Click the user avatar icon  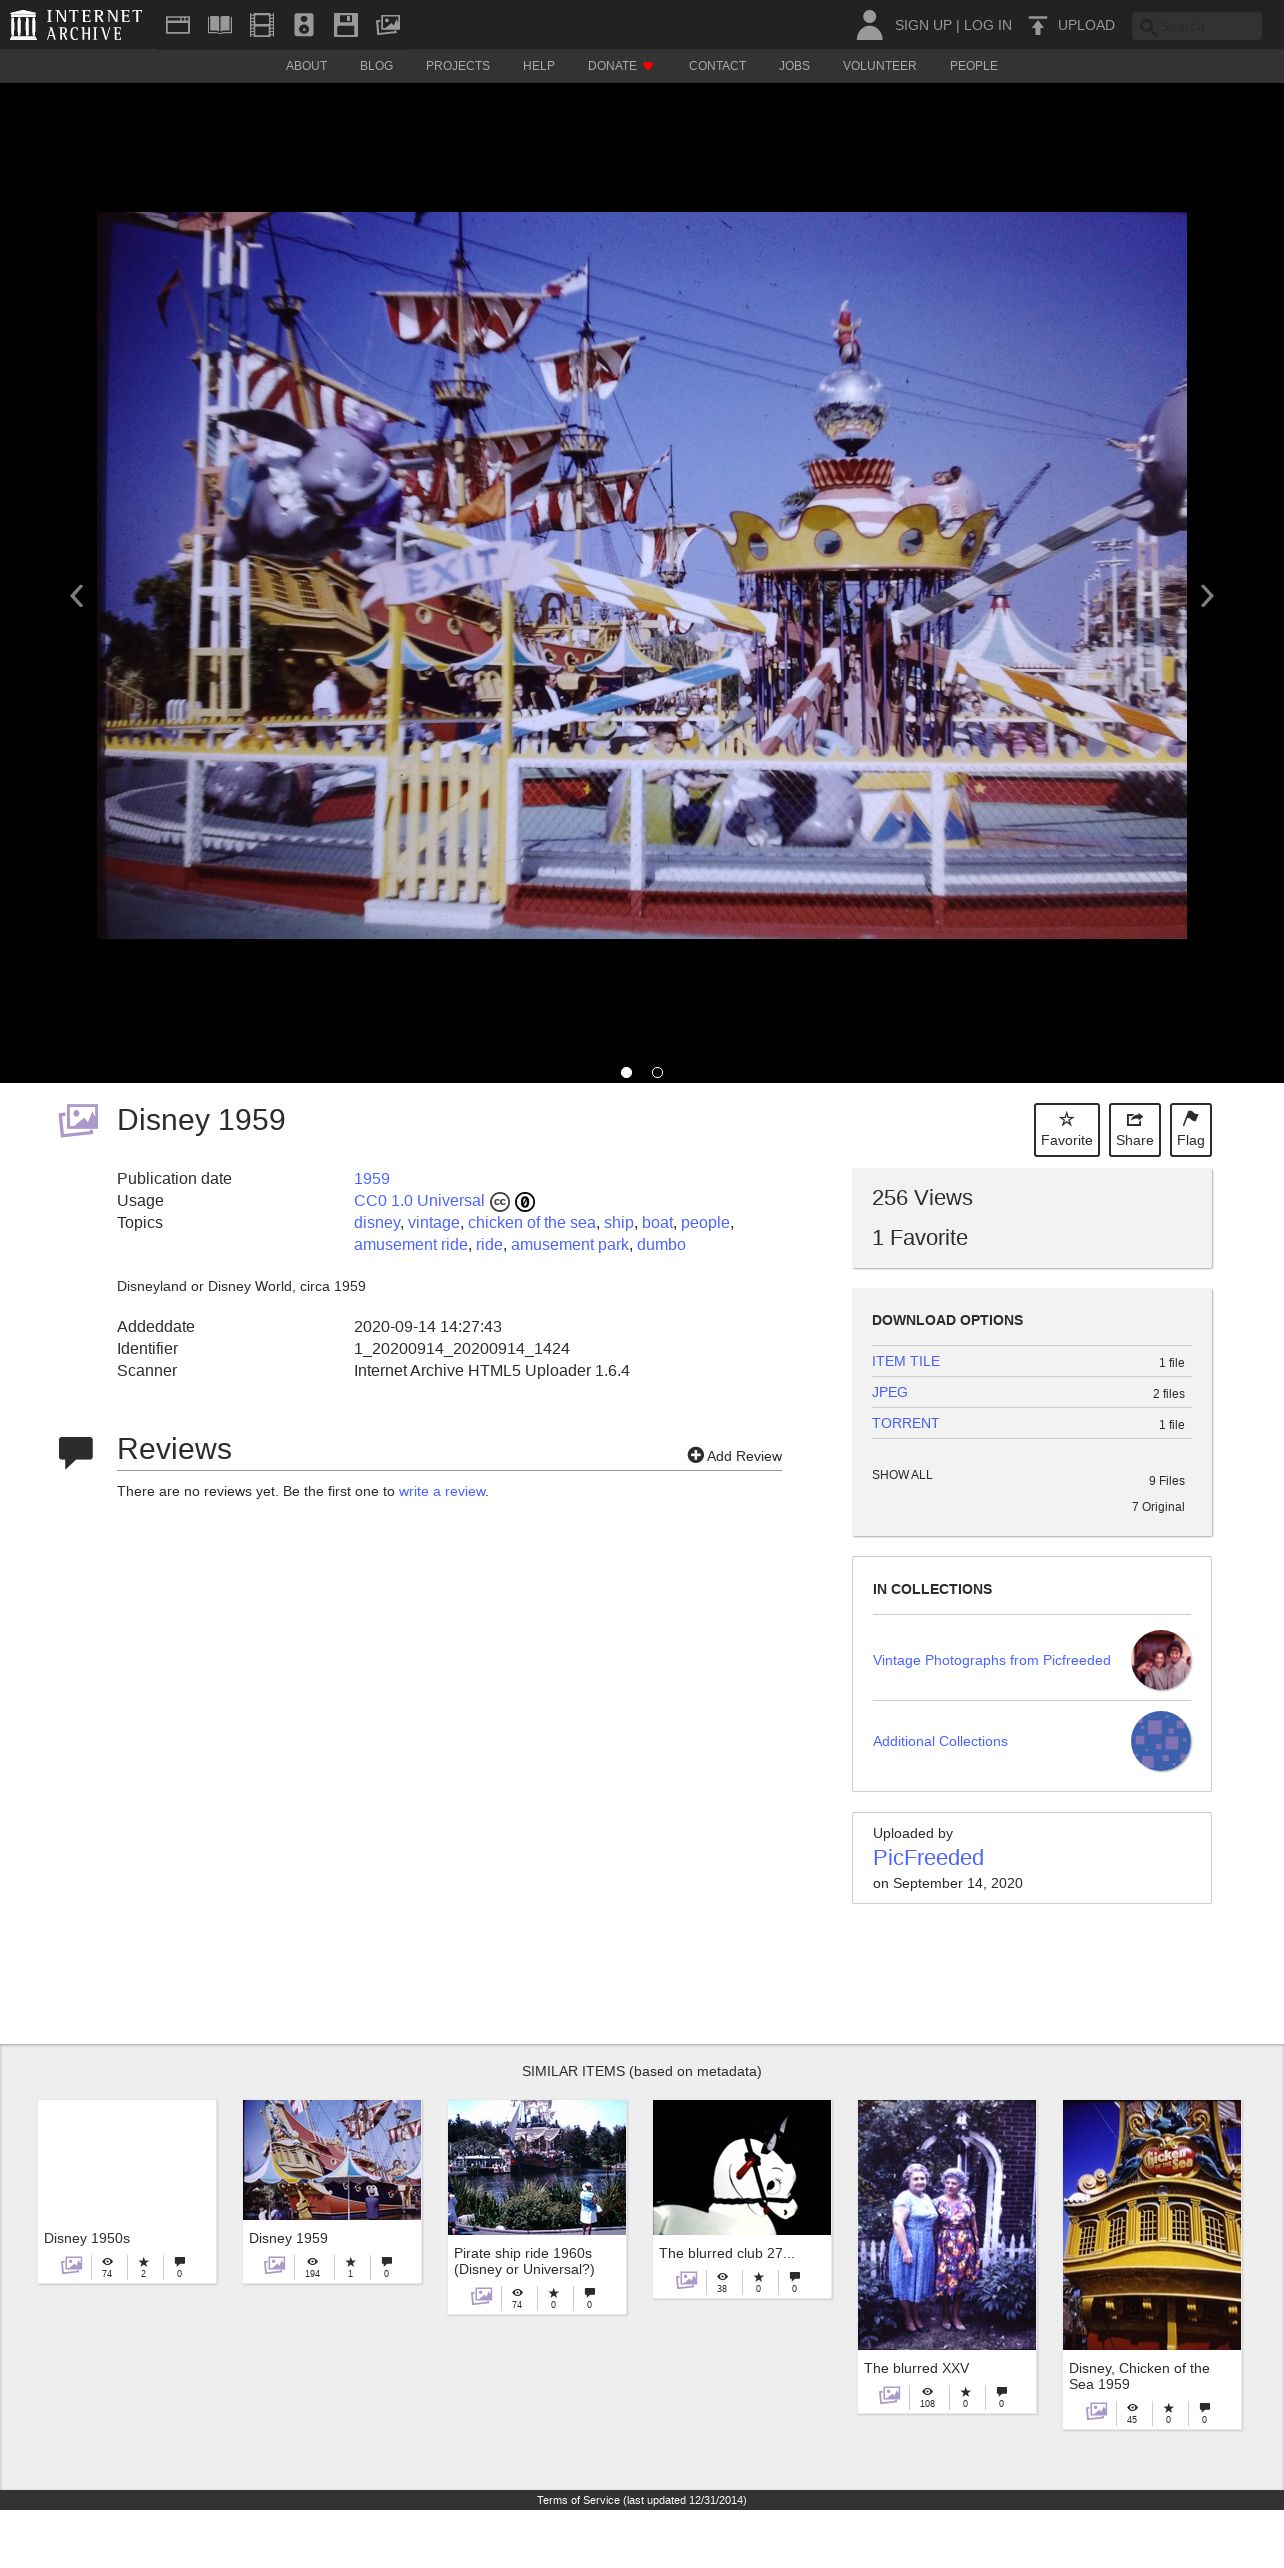pos(869,25)
